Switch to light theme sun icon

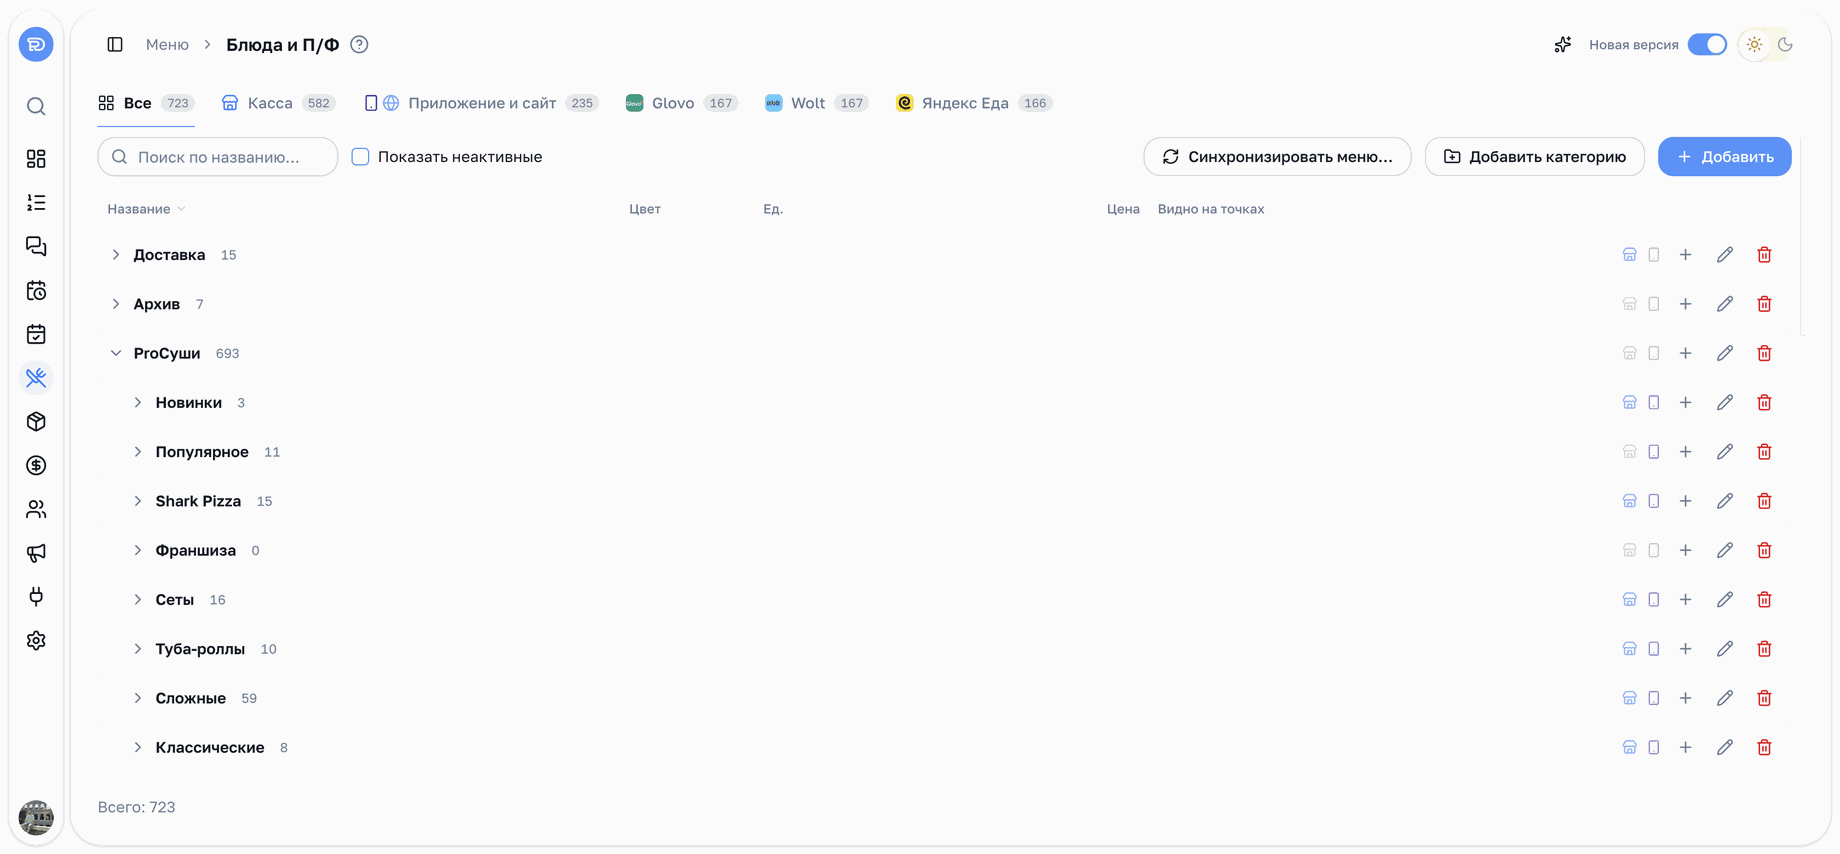(1754, 44)
